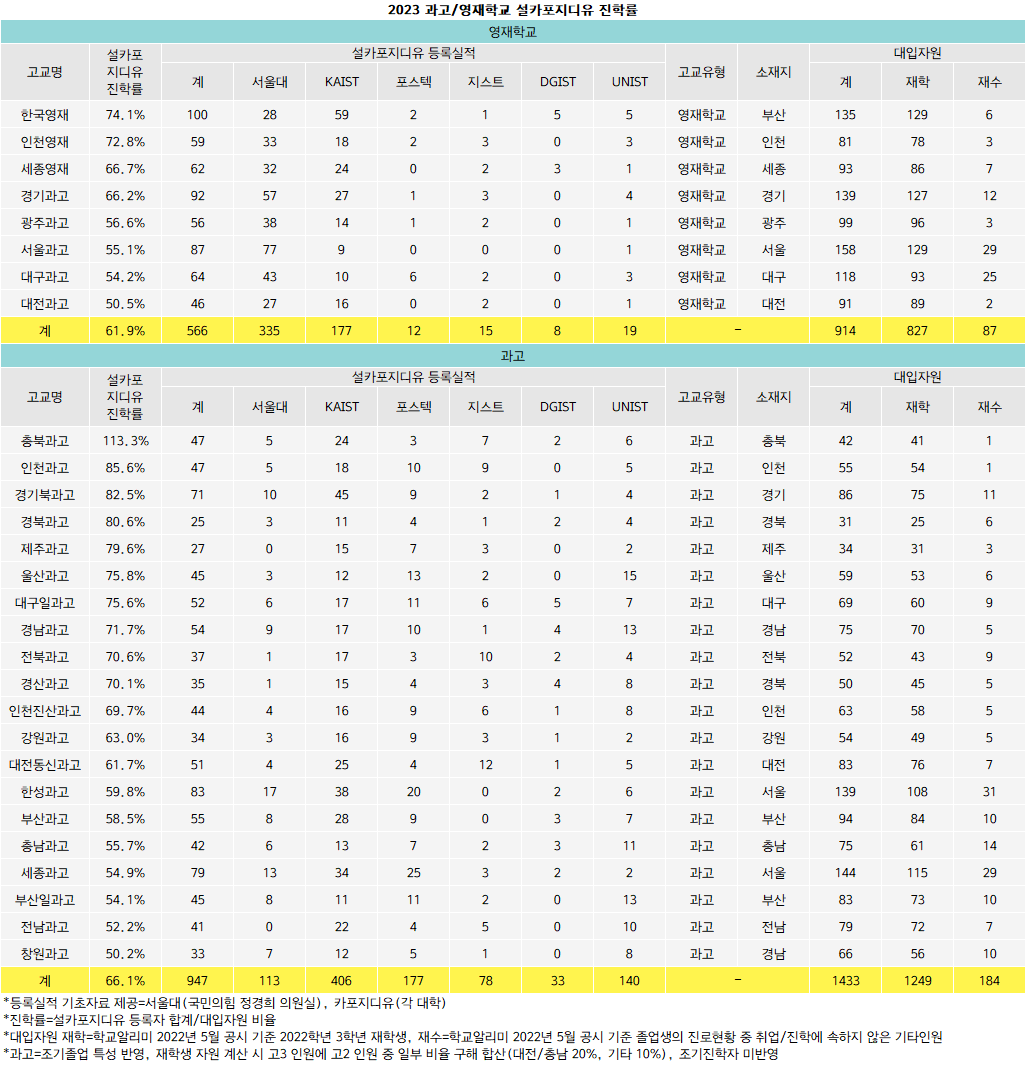Click the UNIST column header in 과고 table
Image resolution: width=1026 pixels, height=1082 pixels.
629,407
